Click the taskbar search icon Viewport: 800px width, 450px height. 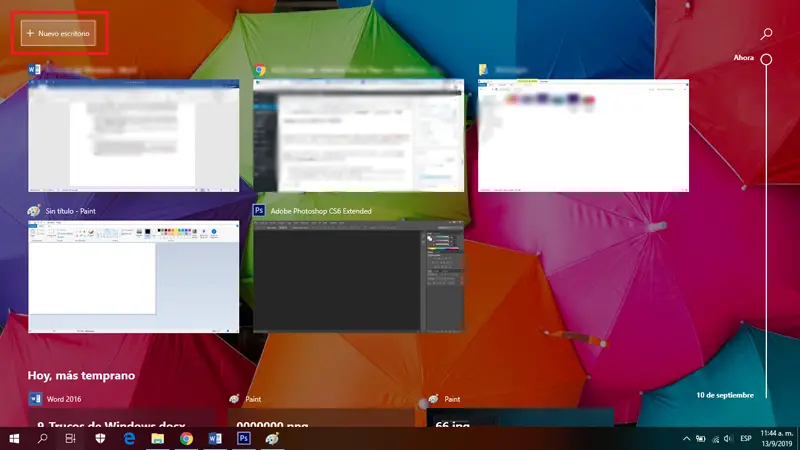43,438
